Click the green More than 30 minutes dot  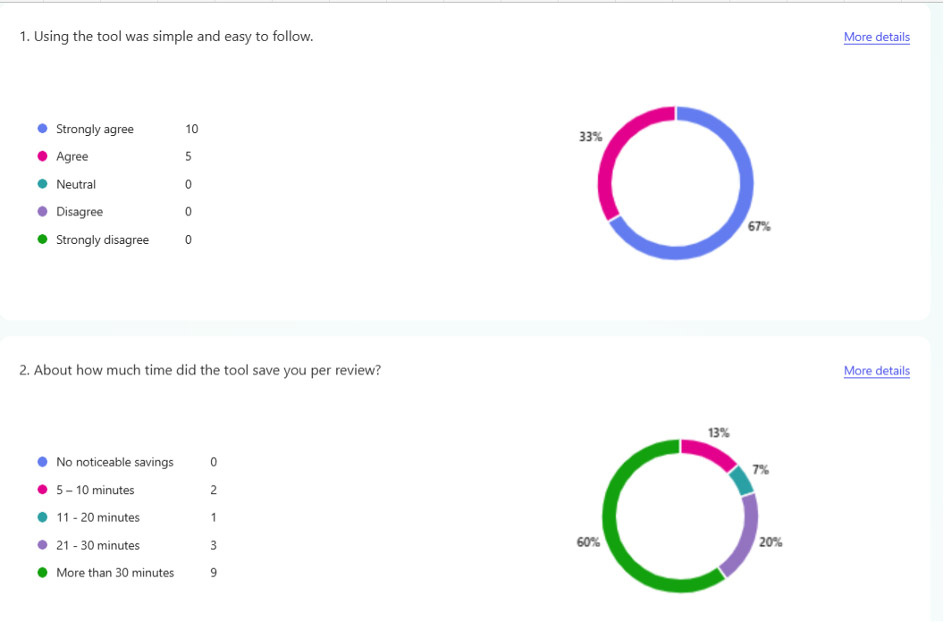pyautogui.click(x=42, y=573)
